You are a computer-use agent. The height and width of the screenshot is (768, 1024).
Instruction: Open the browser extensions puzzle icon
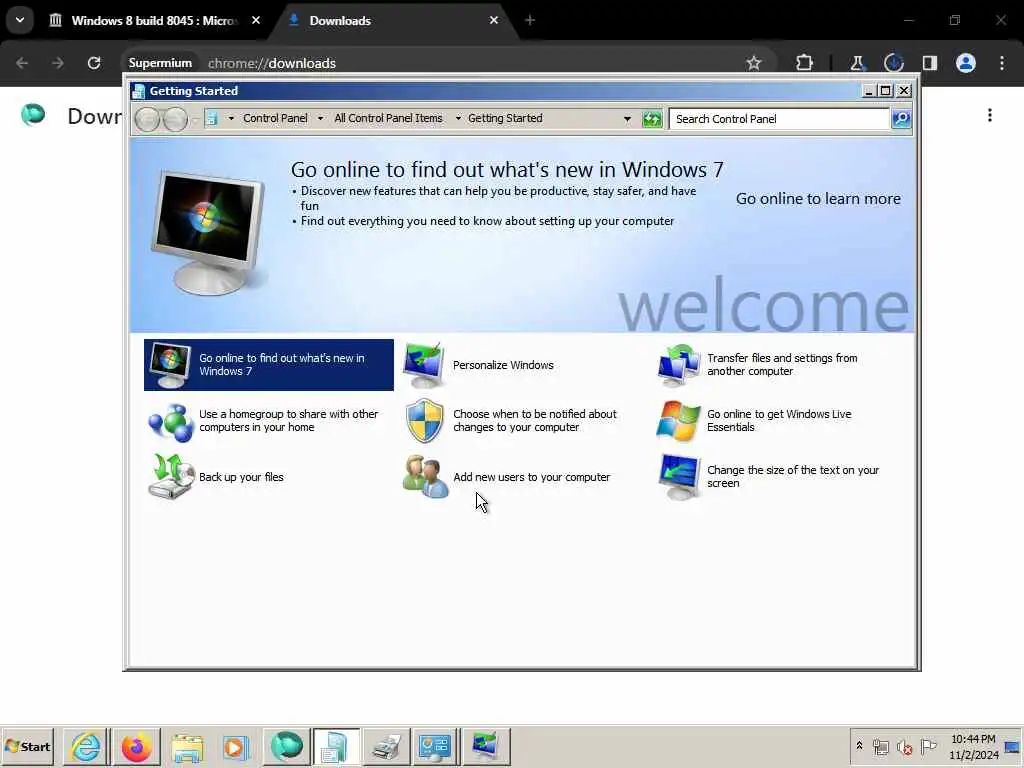[x=805, y=63]
